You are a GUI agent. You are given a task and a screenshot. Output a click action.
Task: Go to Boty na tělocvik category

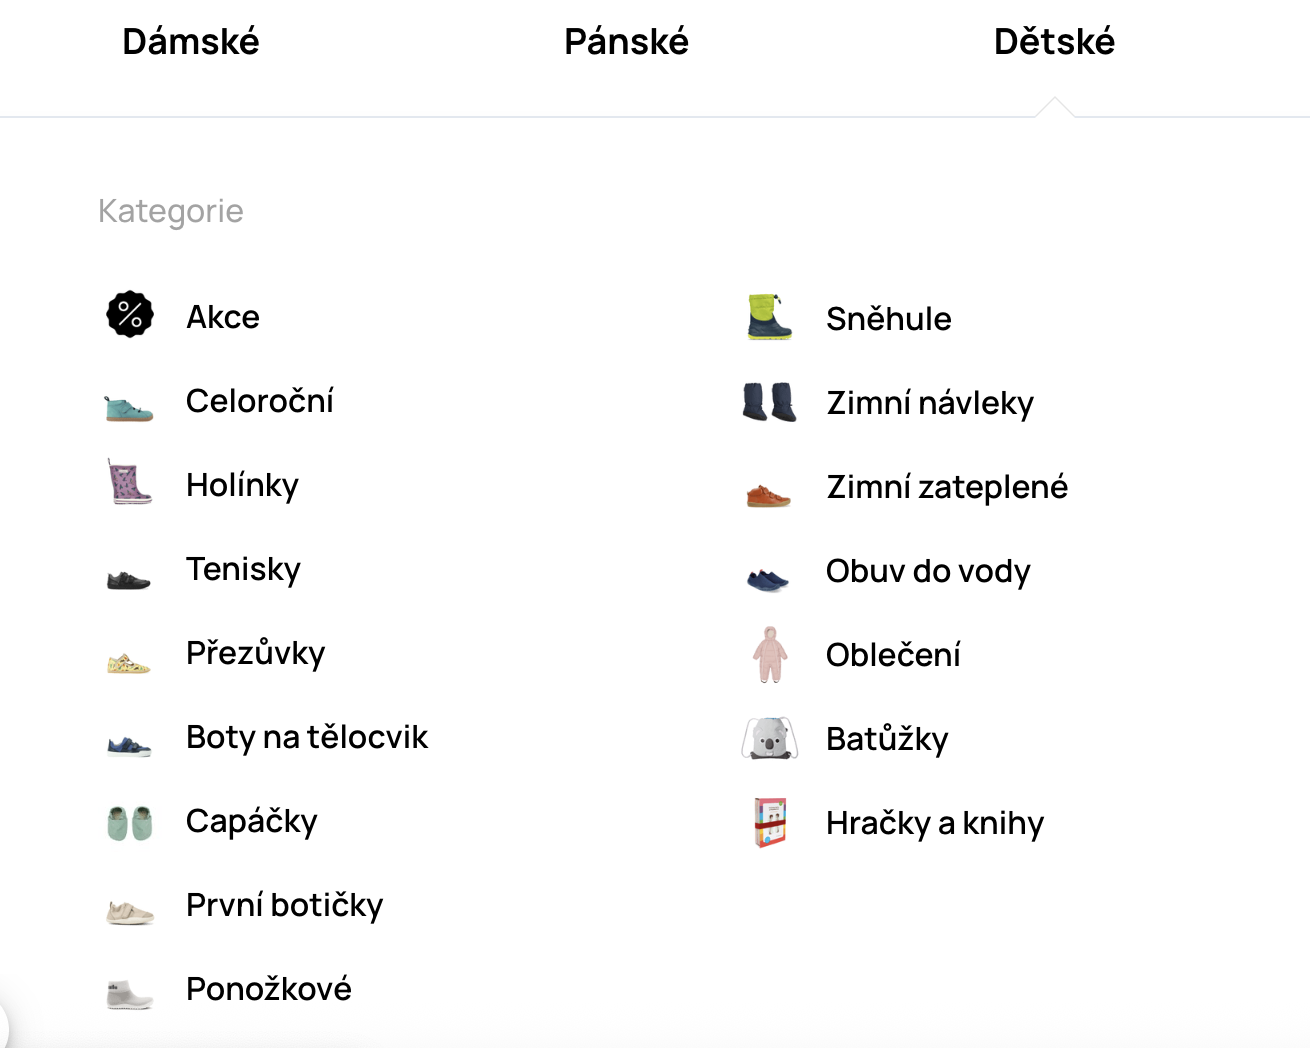click(306, 737)
